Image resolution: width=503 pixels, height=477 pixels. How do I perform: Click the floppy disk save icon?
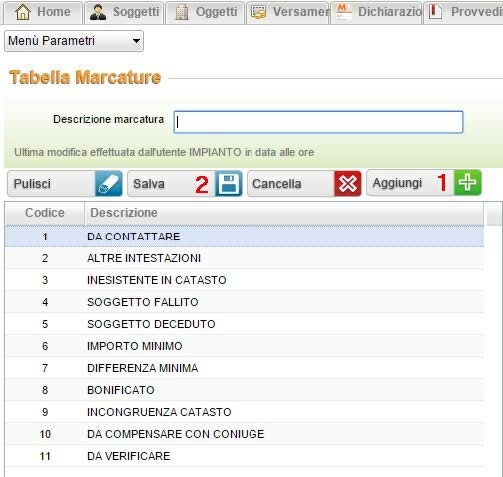pos(229,184)
